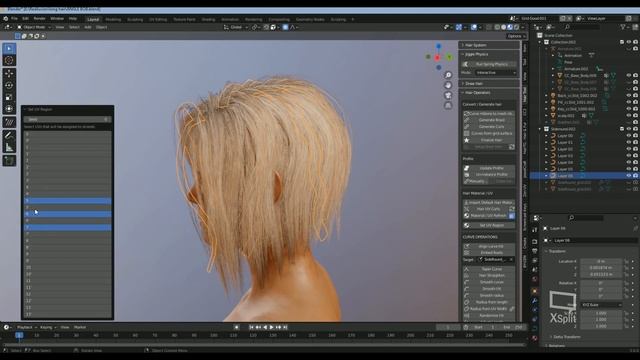Click the viewport zoom magnifier icon
This screenshot has width=640, height=360.
[x=448, y=75]
